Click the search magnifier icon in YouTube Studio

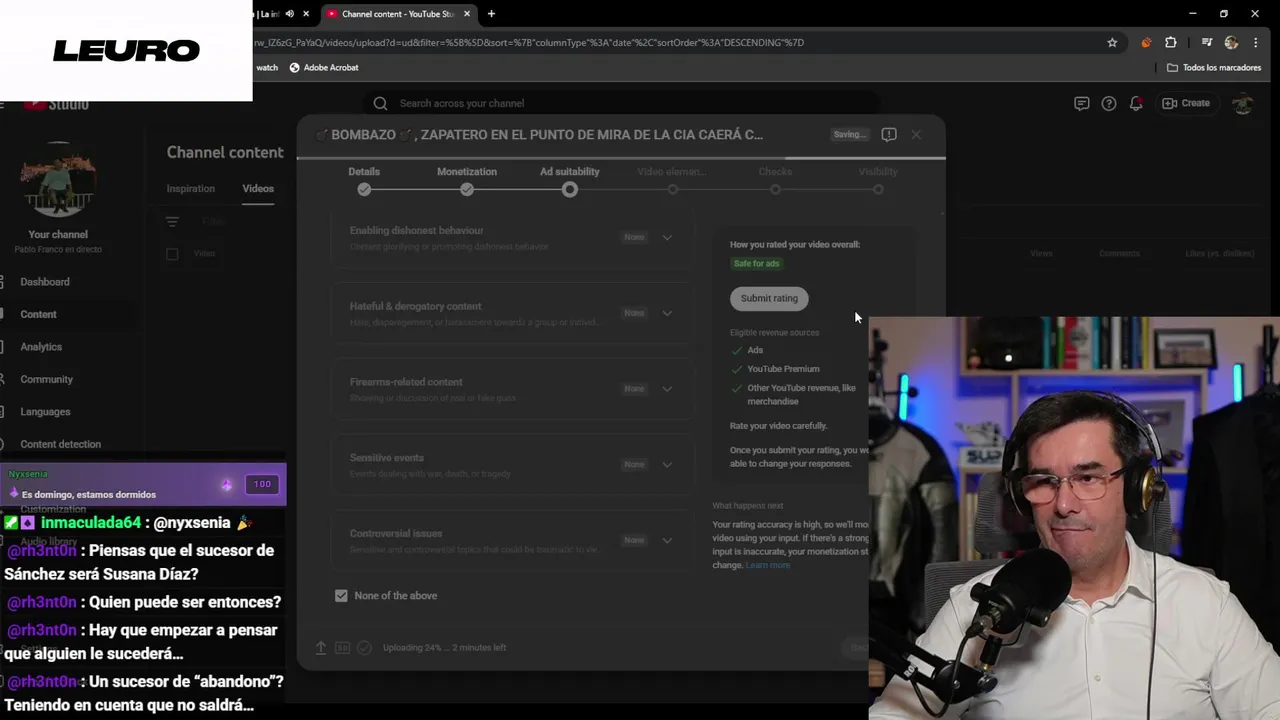(380, 103)
